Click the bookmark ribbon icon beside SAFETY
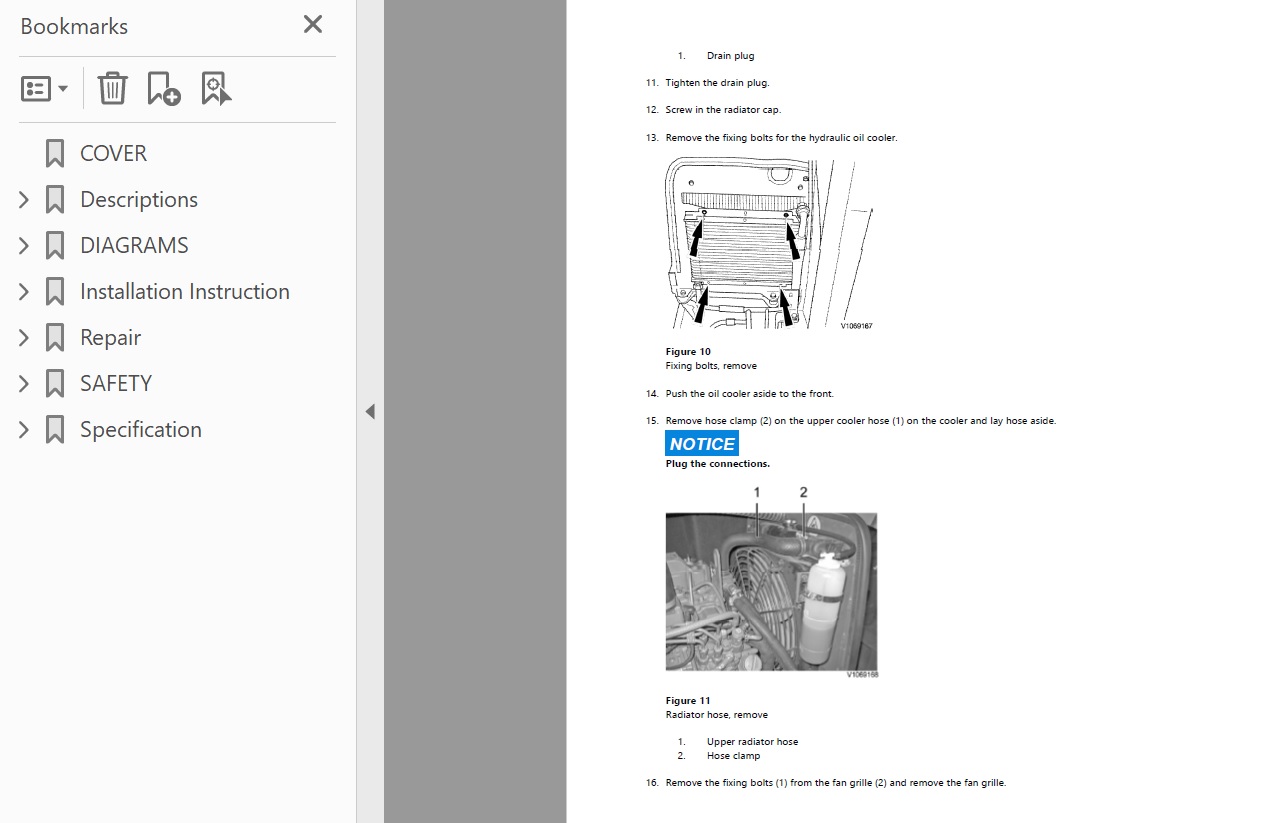 (x=55, y=383)
